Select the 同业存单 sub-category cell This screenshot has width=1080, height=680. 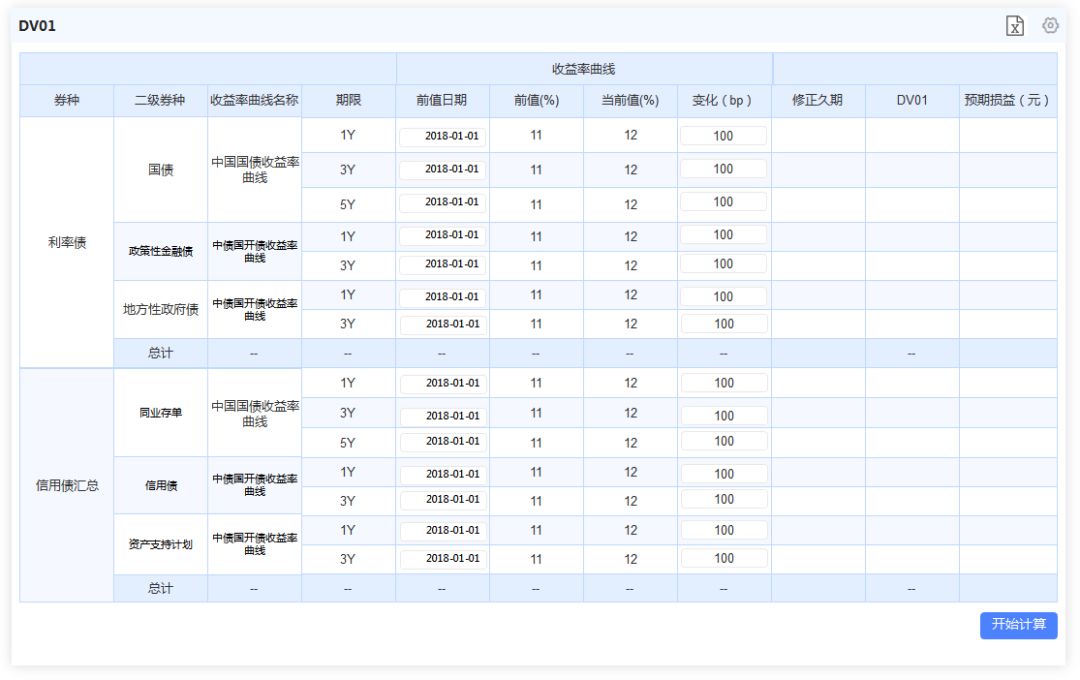(x=160, y=413)
